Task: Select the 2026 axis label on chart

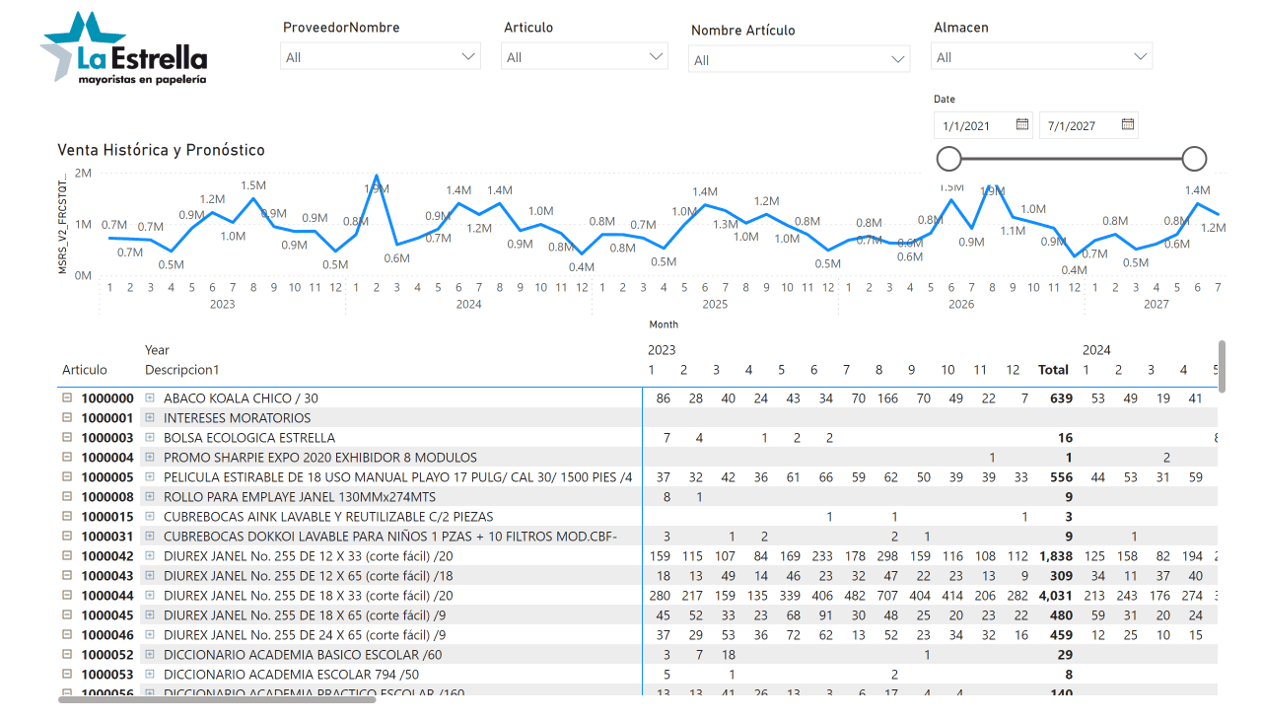Action: point(961,304)
